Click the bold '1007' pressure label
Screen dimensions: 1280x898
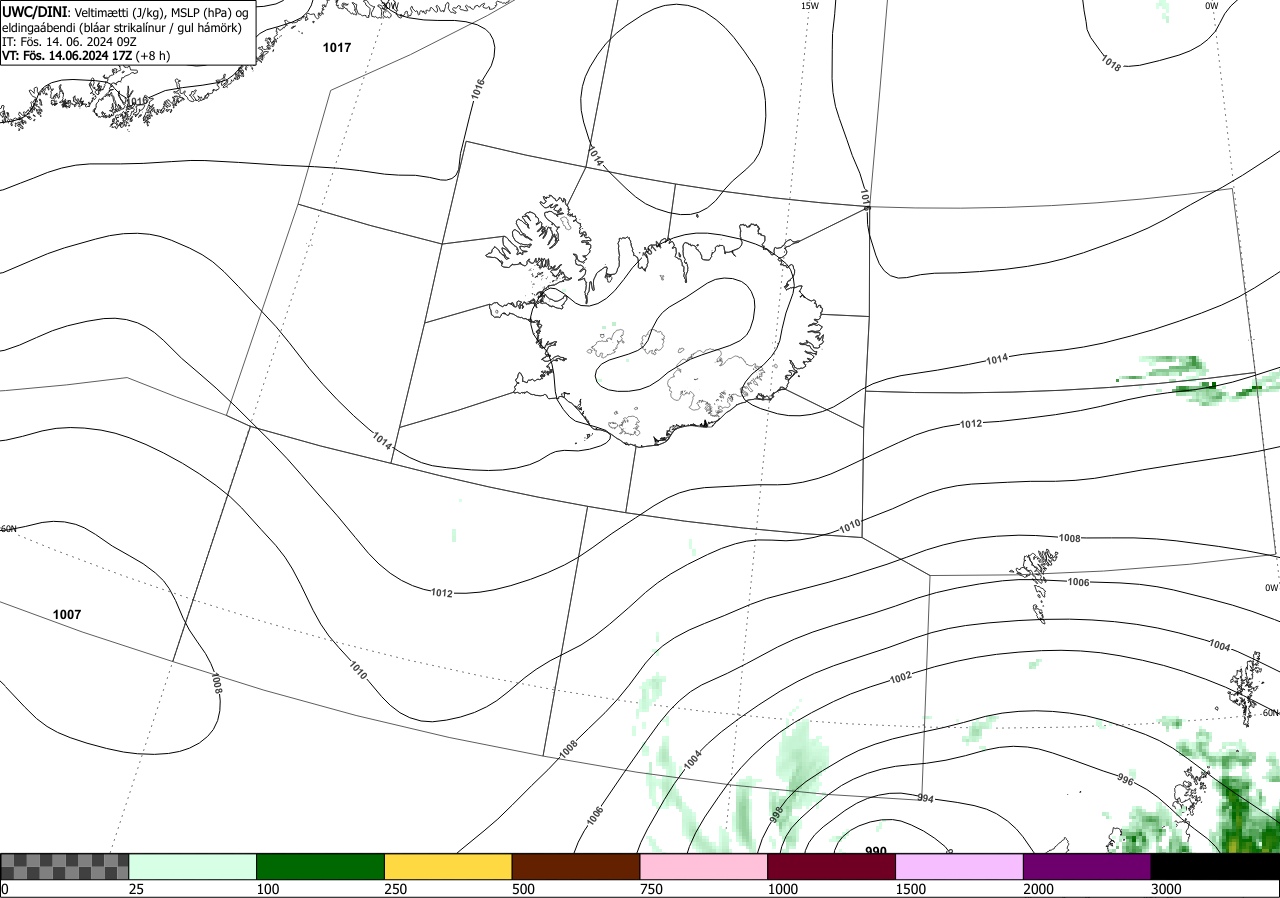pos(67,614)
